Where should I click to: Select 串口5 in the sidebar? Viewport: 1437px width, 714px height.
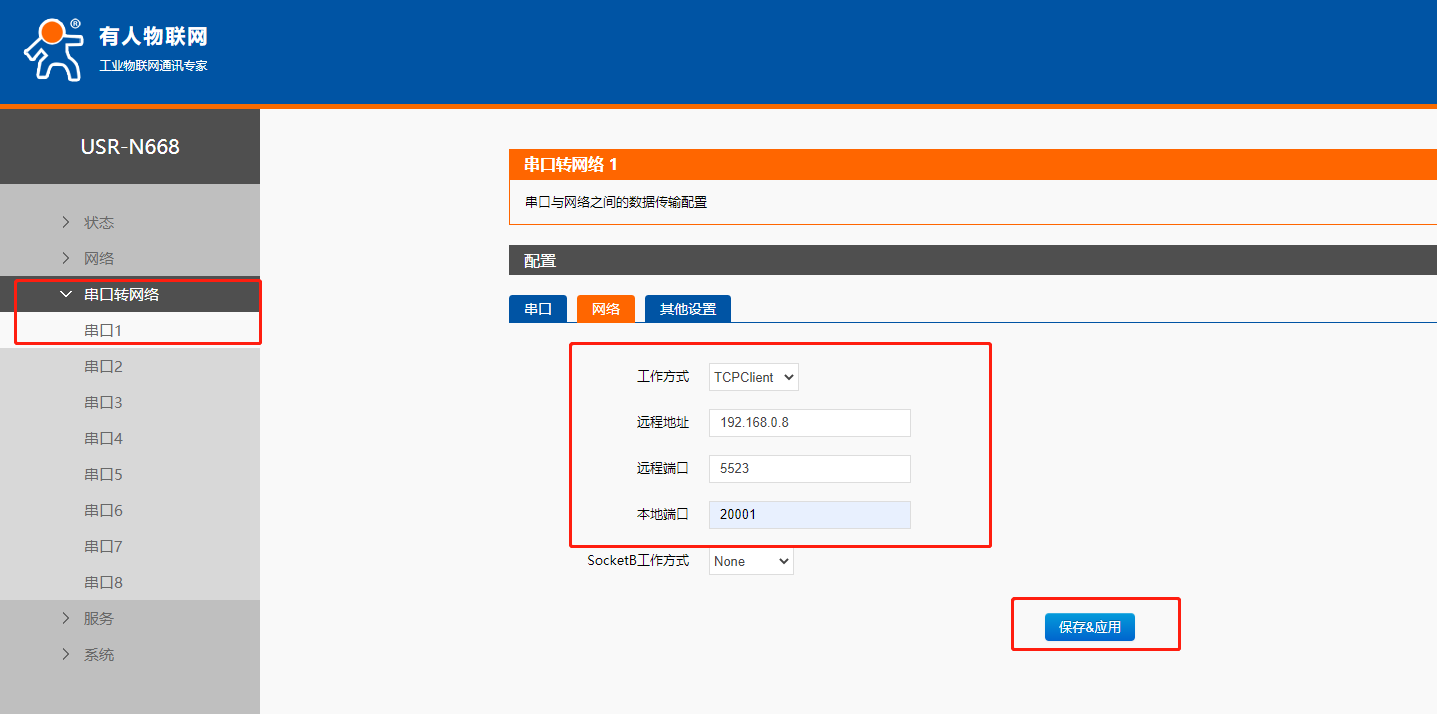coord(103,474)
